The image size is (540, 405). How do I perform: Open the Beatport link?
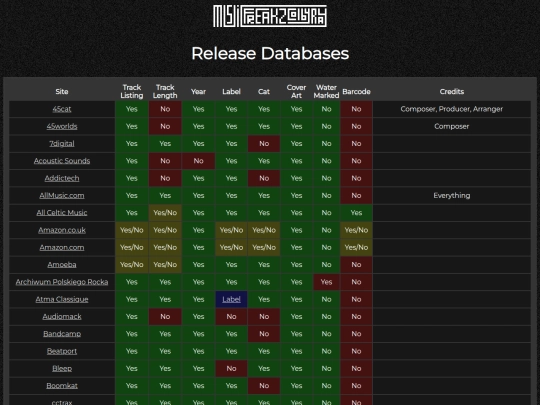pos(62,351)
